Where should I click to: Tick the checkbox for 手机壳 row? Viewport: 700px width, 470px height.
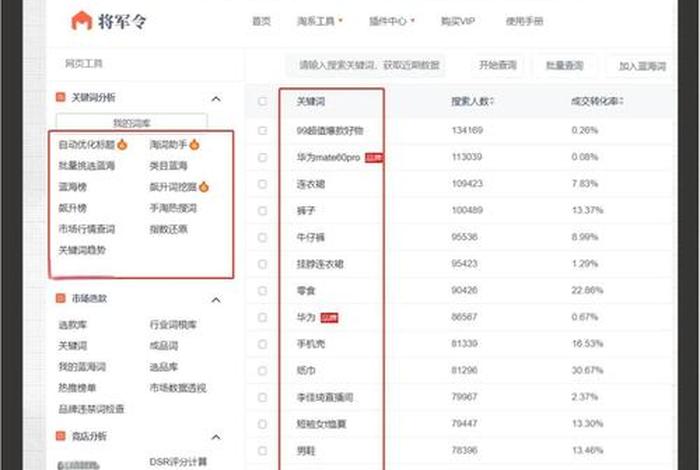[x=262, y=344]
